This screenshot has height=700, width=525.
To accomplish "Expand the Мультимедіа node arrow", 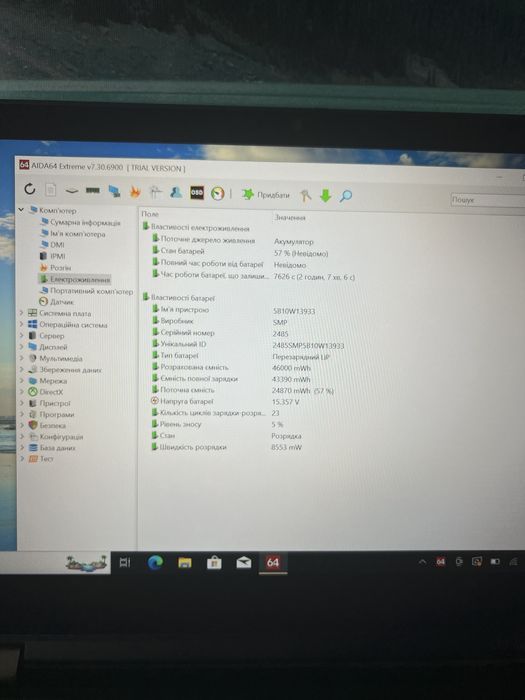I will pyautogui.click(x=21, y=358).
